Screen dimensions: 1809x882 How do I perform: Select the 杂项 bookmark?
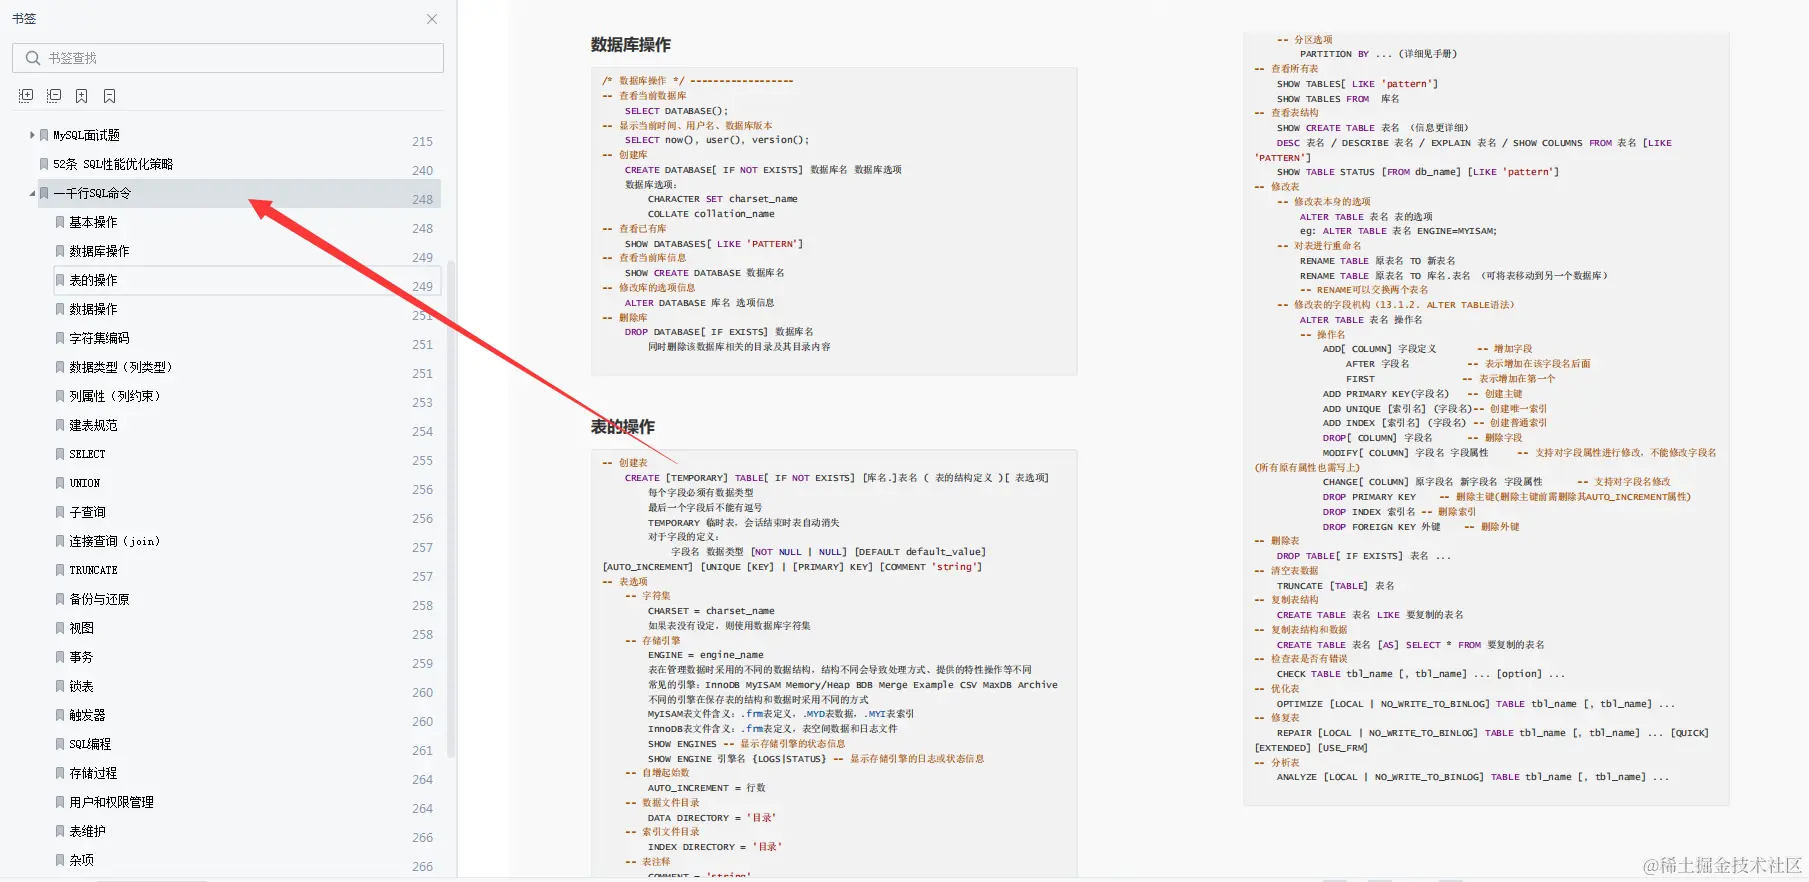click(81, 860)
